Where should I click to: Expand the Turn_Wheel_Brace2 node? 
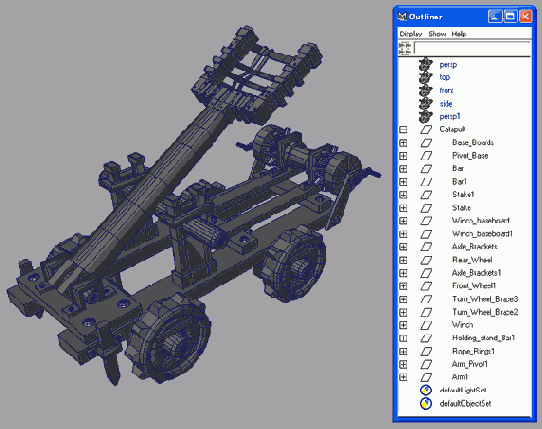[403, 313]
